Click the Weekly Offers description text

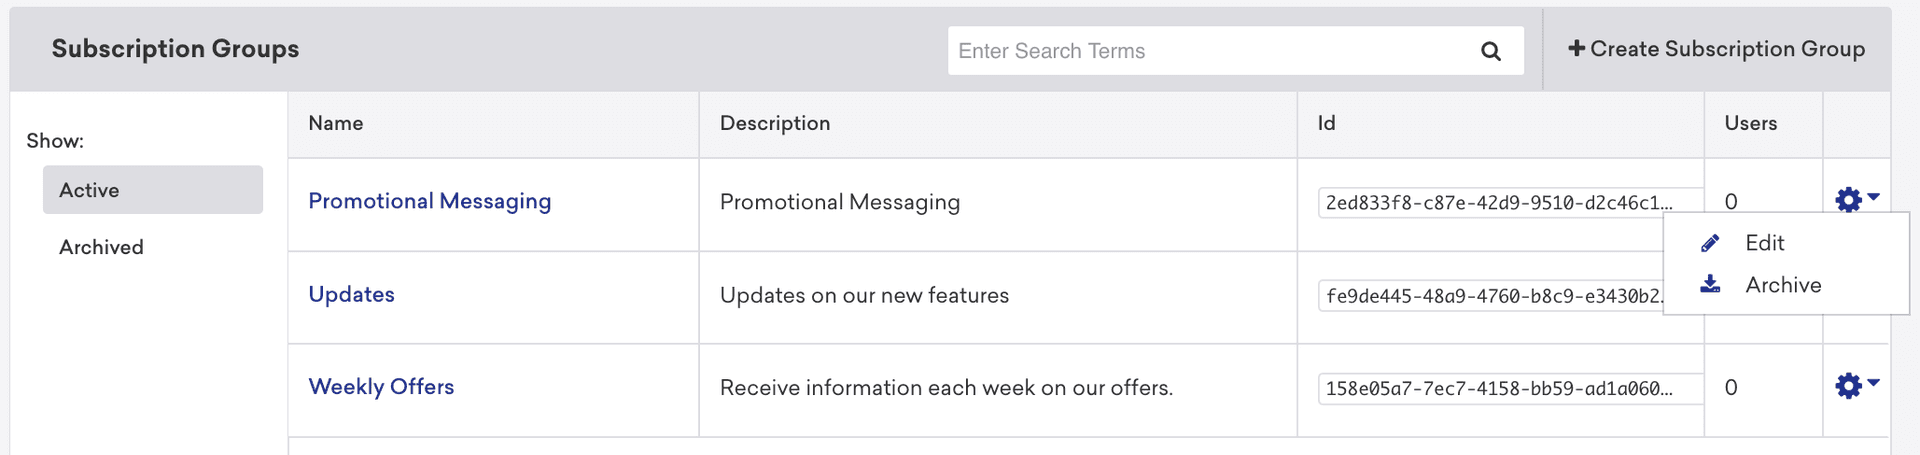pyautogui.click(x=946, y=388)
